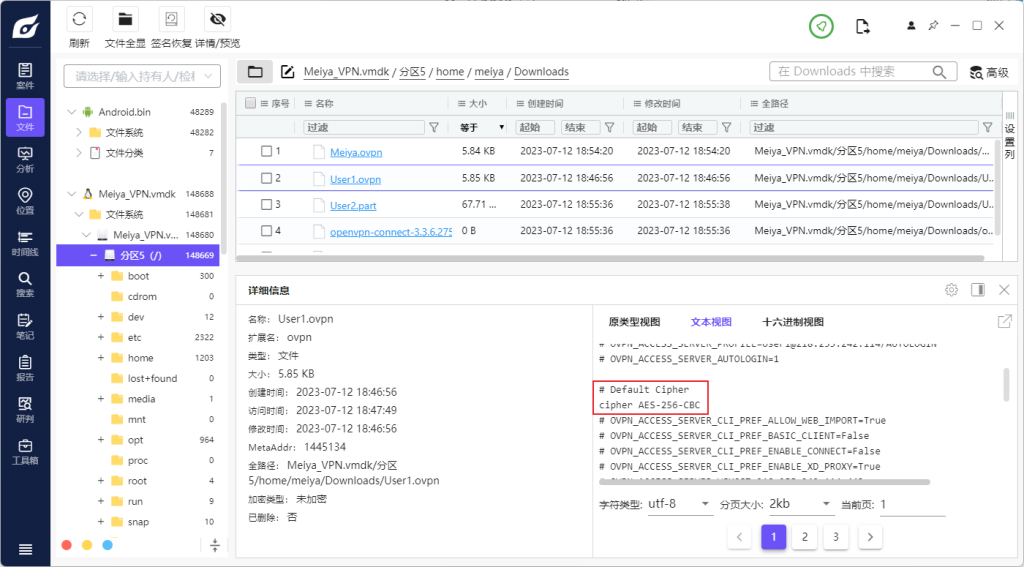Toggle the select-all checkbox in 序号 header
1024x567 pixels.
tap(251, 103)
